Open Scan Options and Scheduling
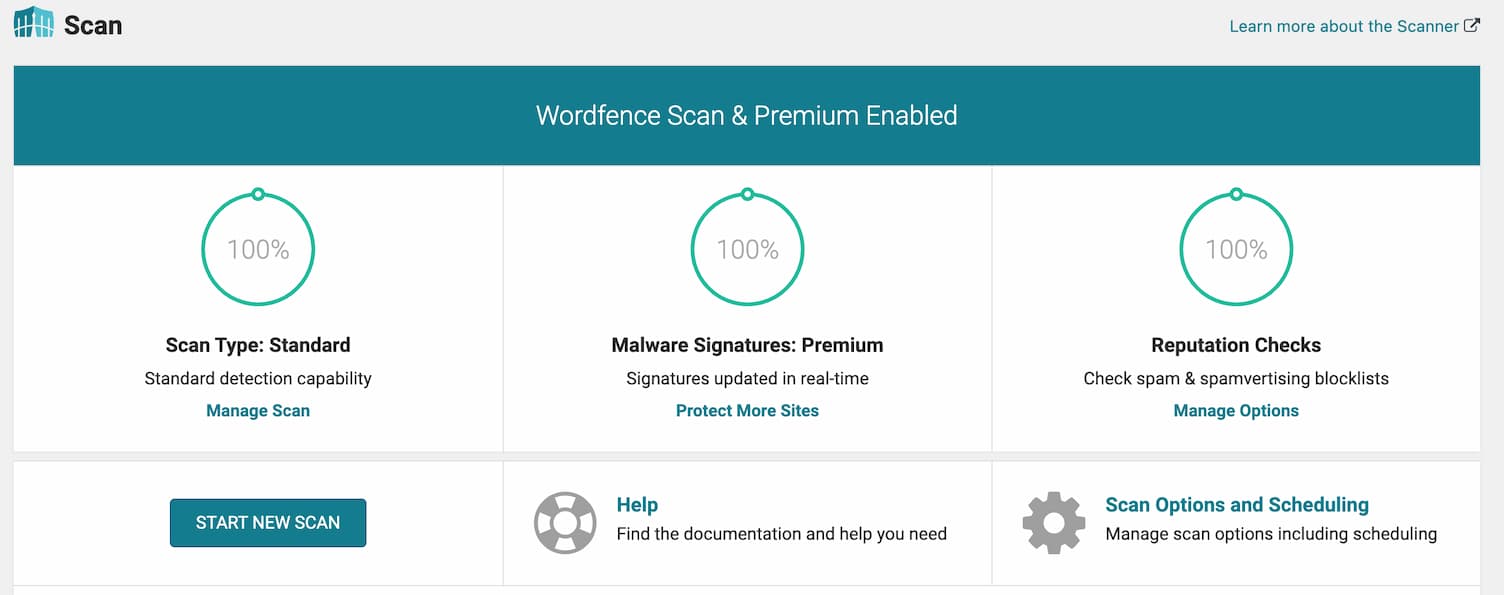 tap(1237, 504)
